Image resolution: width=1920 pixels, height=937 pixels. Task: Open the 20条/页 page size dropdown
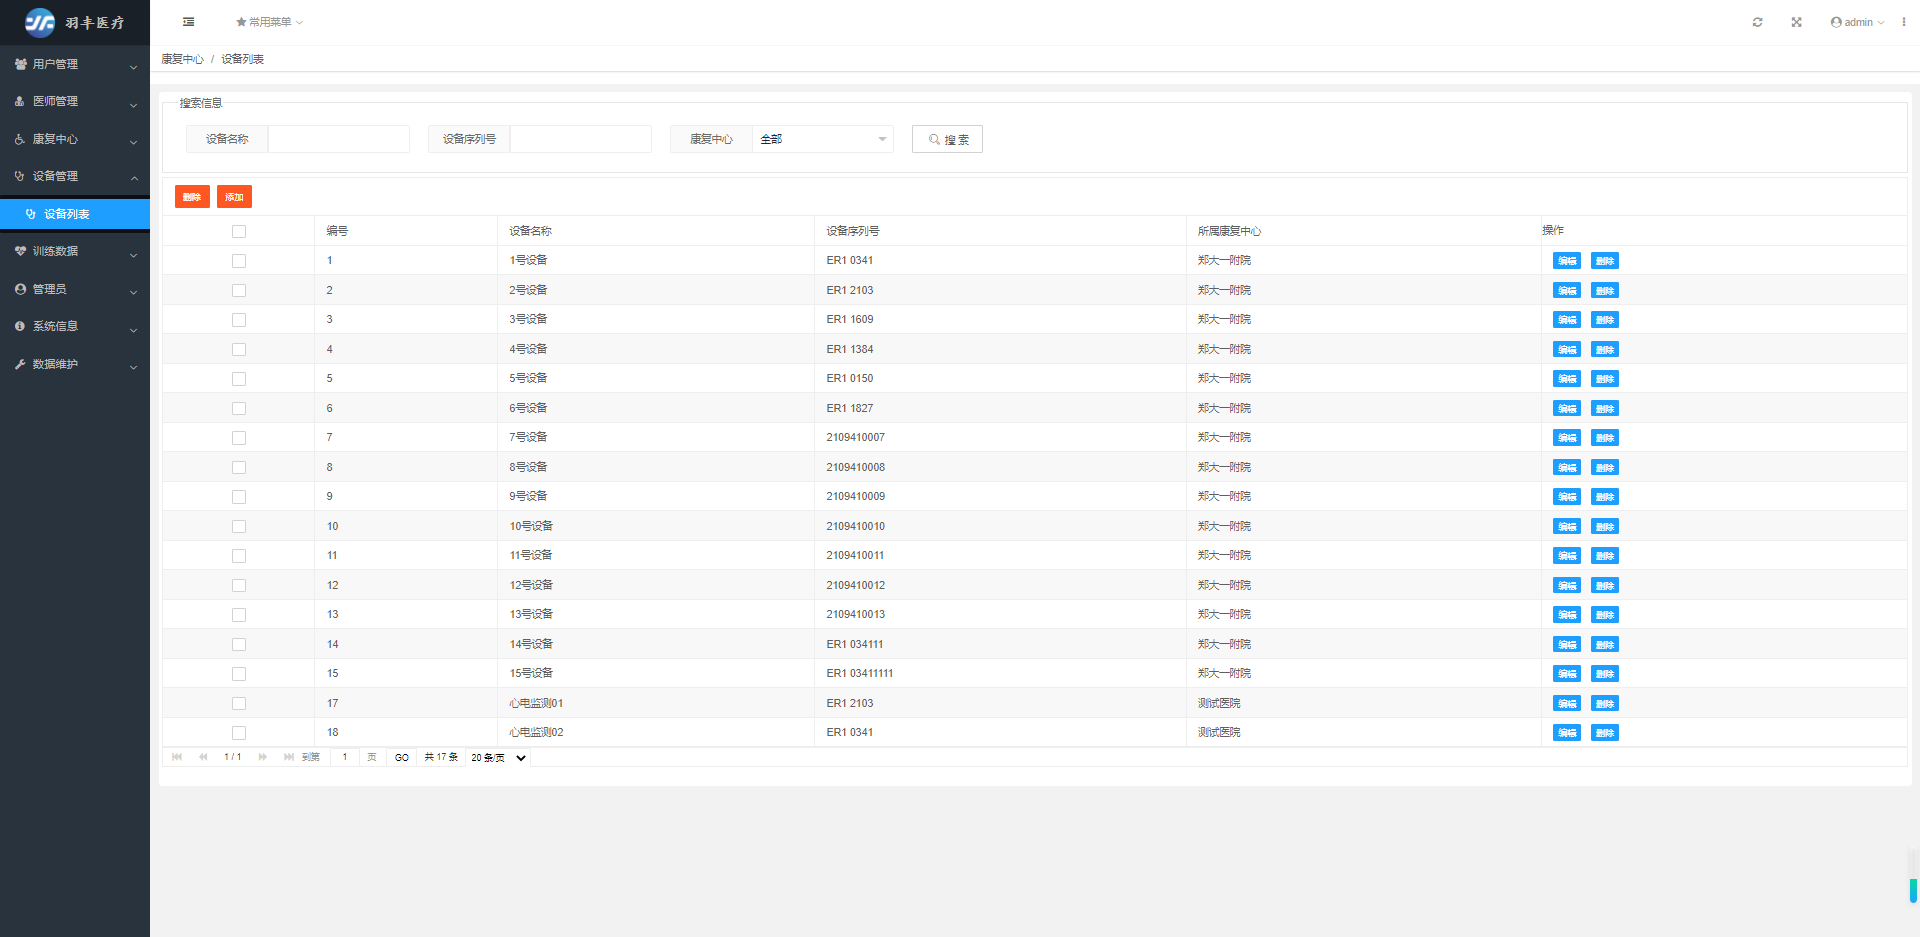coord(498,758)
